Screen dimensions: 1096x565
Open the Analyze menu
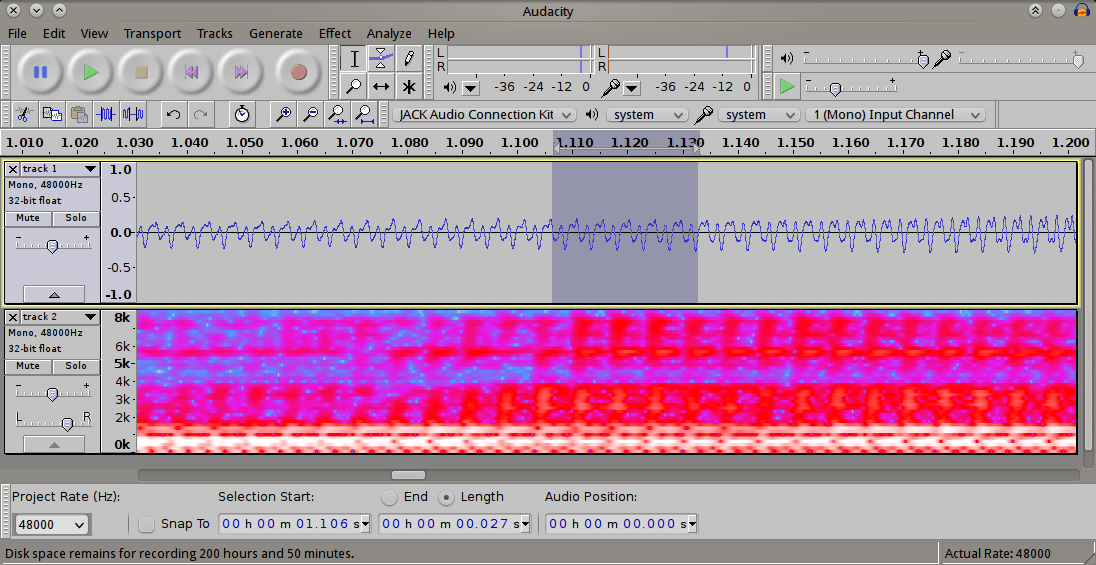pyautogui.click(x=389, y=34)
